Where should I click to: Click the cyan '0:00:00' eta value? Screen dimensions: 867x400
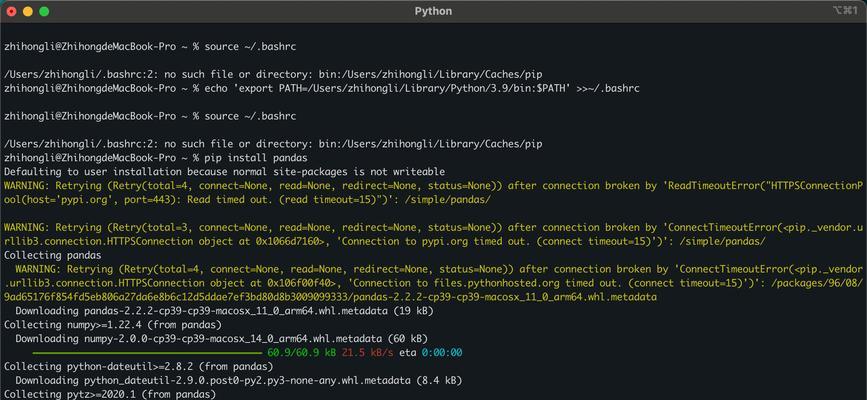click(x=442, y=352)
